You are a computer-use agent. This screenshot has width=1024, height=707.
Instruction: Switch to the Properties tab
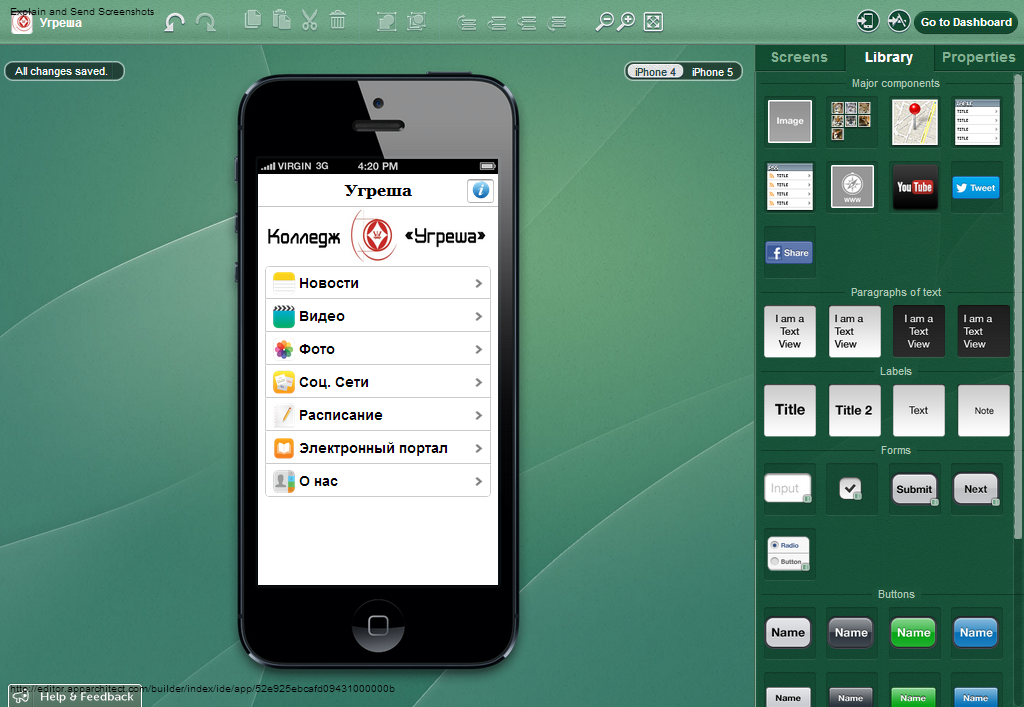tap(978, 57)
